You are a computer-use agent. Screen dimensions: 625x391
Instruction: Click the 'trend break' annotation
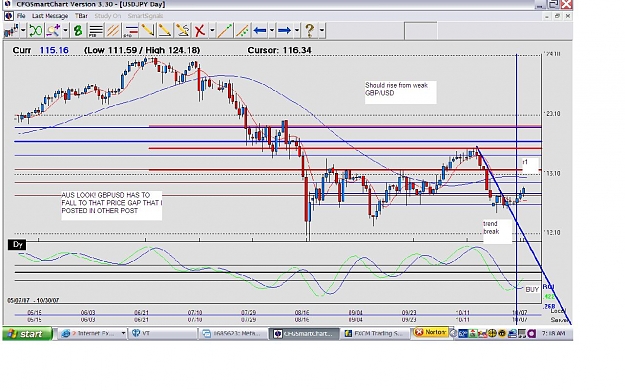pos(497,231)
